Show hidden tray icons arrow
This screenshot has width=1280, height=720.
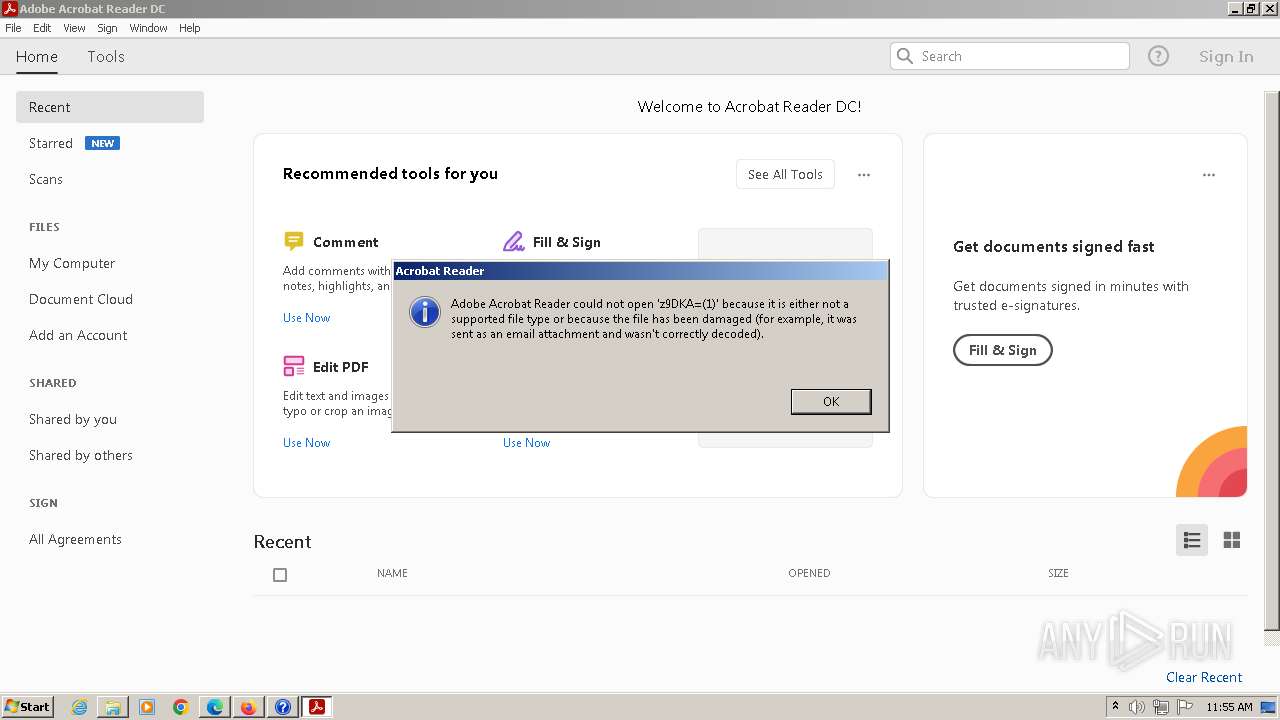point(1115,707)
